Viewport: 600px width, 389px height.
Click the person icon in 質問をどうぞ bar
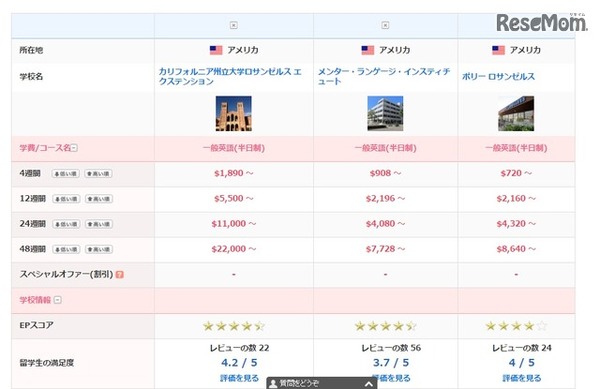click(273, 384)
